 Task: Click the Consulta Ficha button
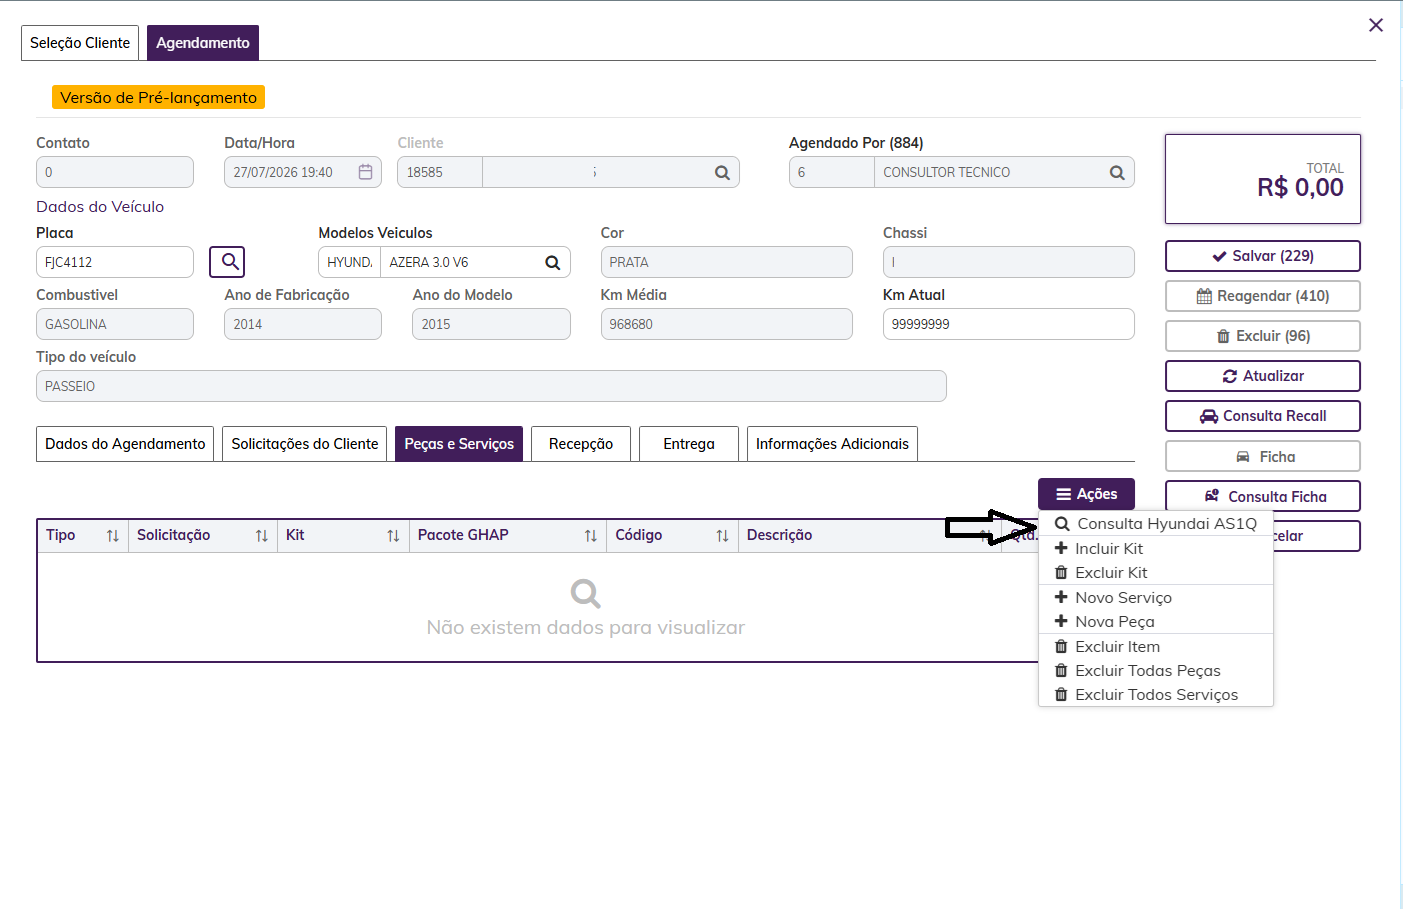click(x=1263, y=496)
